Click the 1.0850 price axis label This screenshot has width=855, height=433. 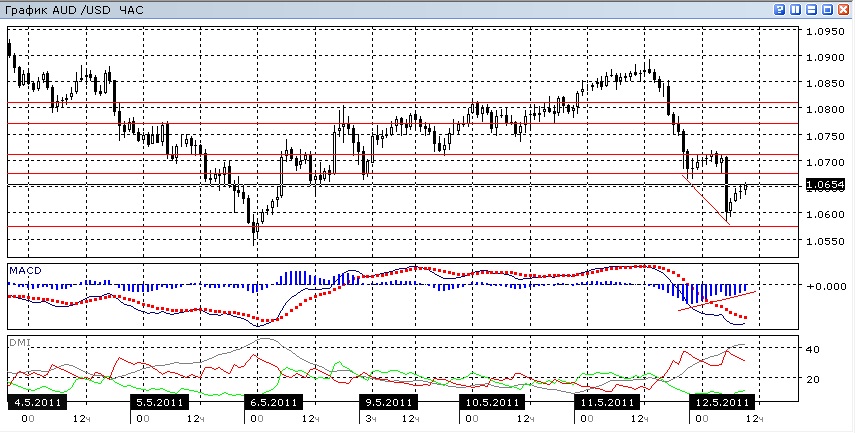pos(825,83)
